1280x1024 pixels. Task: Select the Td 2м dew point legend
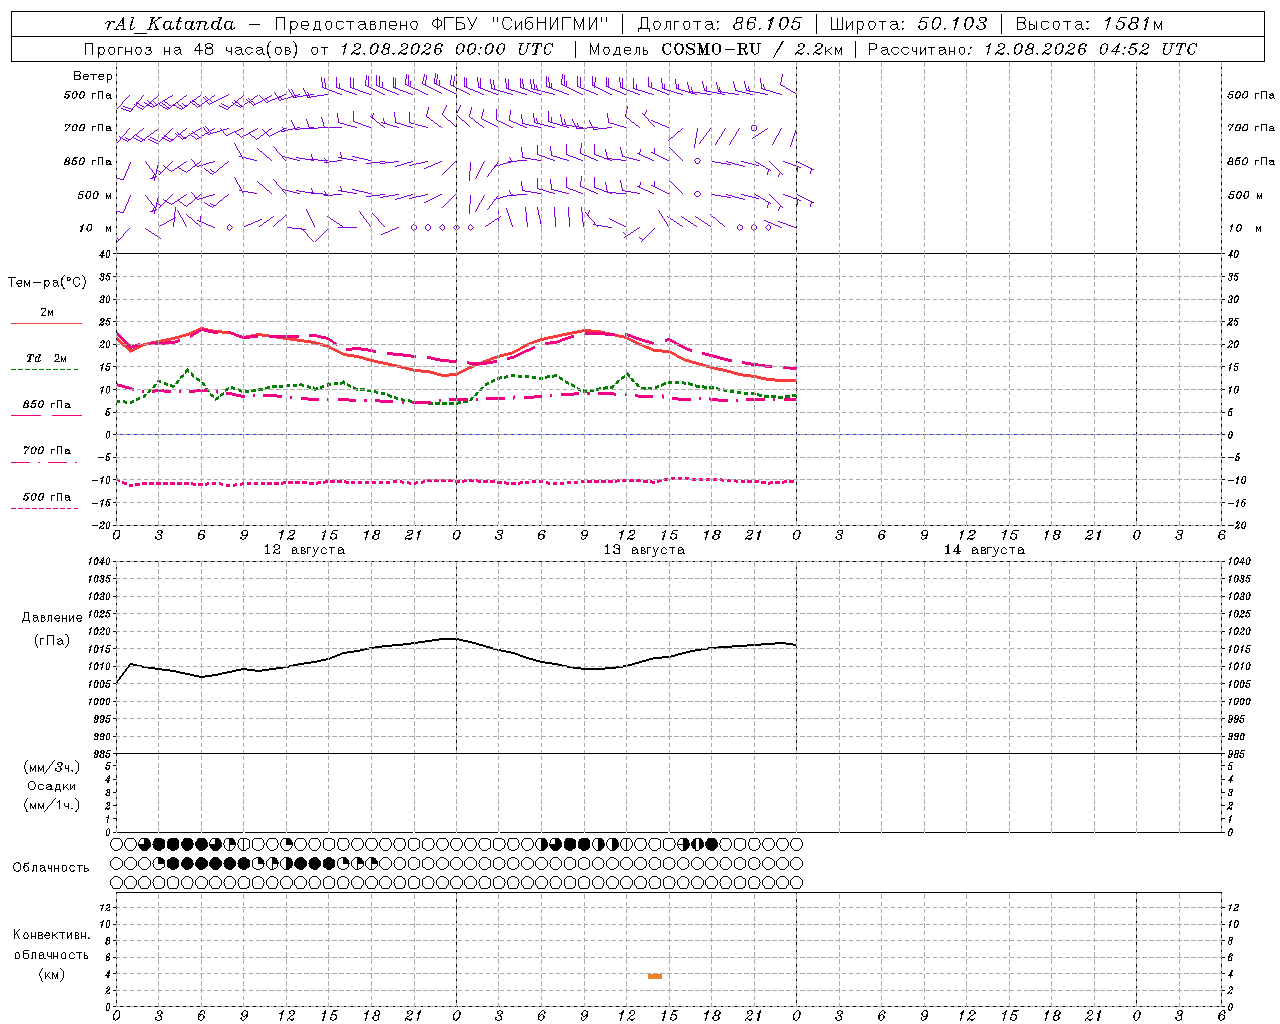click(x=47, y=362)
